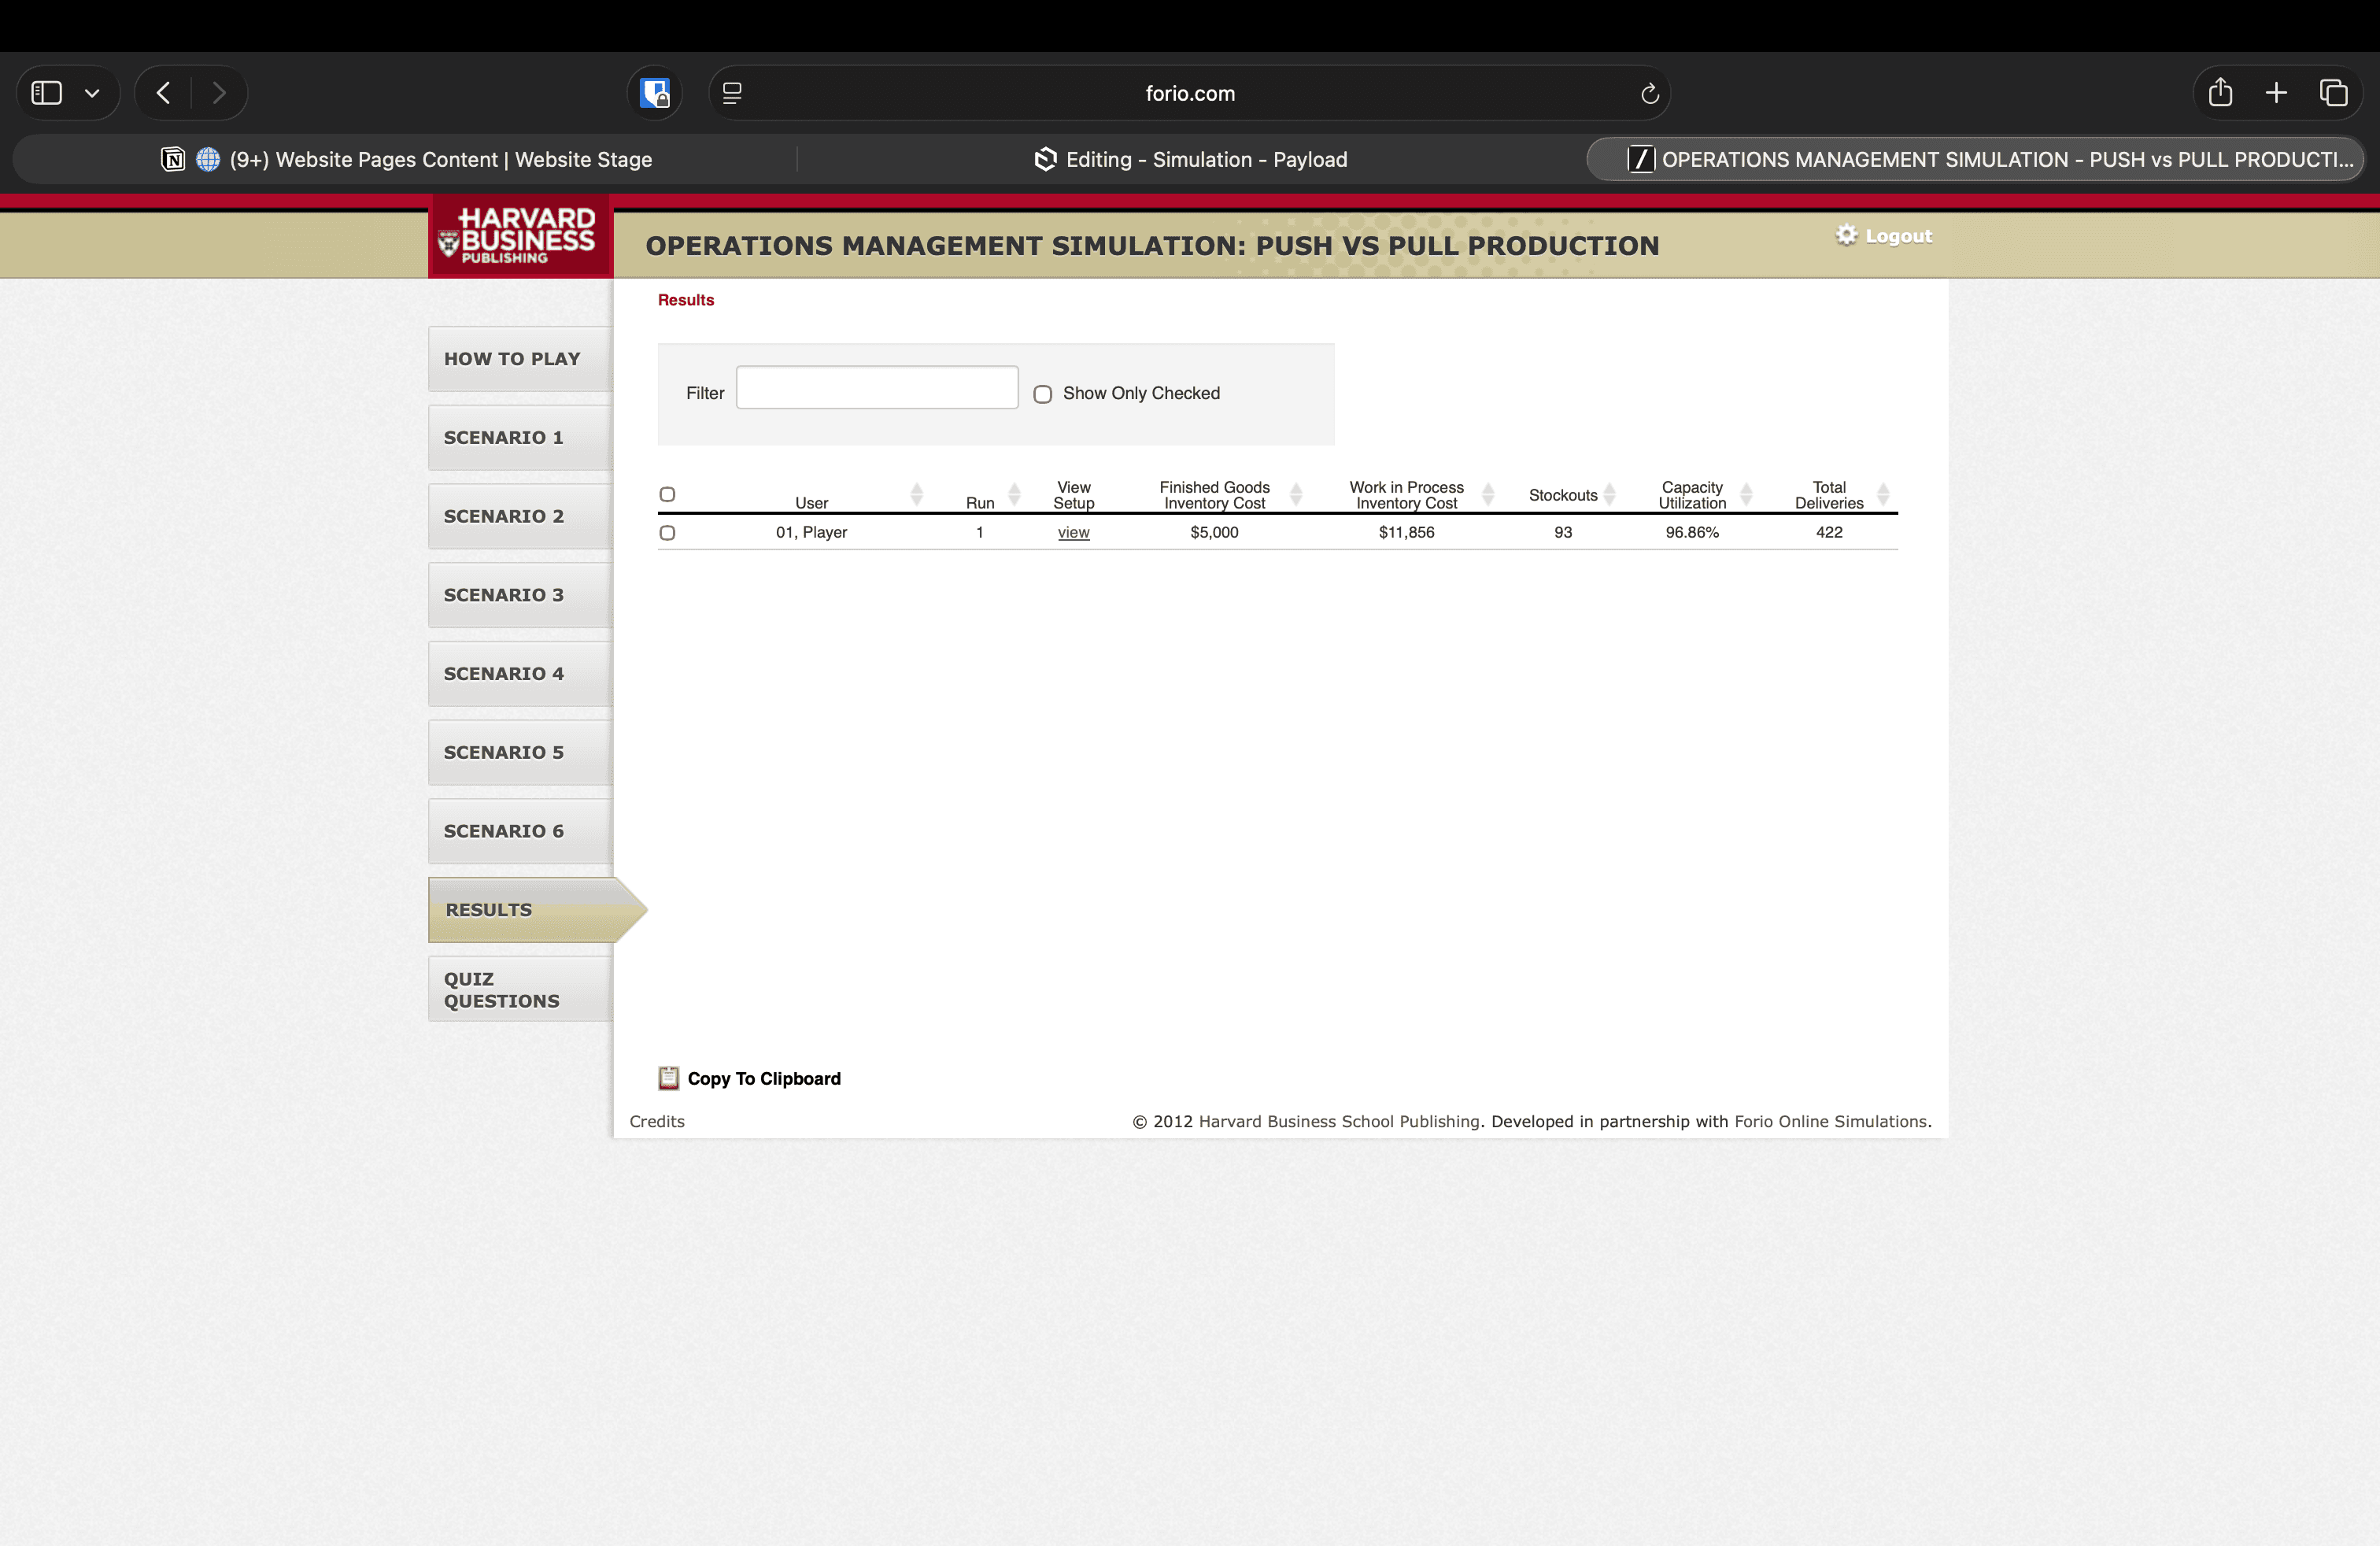Enable the Show Only Checked checkbox
Image resolution: width=2380 pixels, height=1546 pixels.
(x=1042, y=394)
